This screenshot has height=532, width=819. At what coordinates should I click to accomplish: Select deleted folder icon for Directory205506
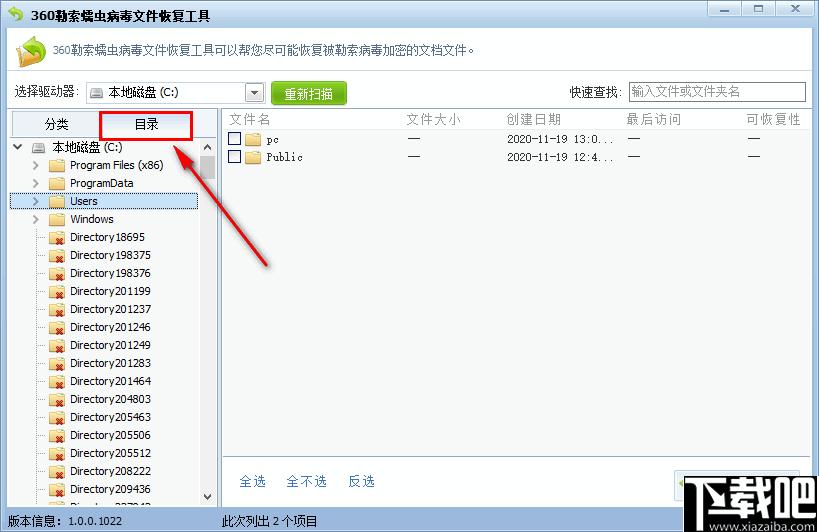[x=56, y=435]
